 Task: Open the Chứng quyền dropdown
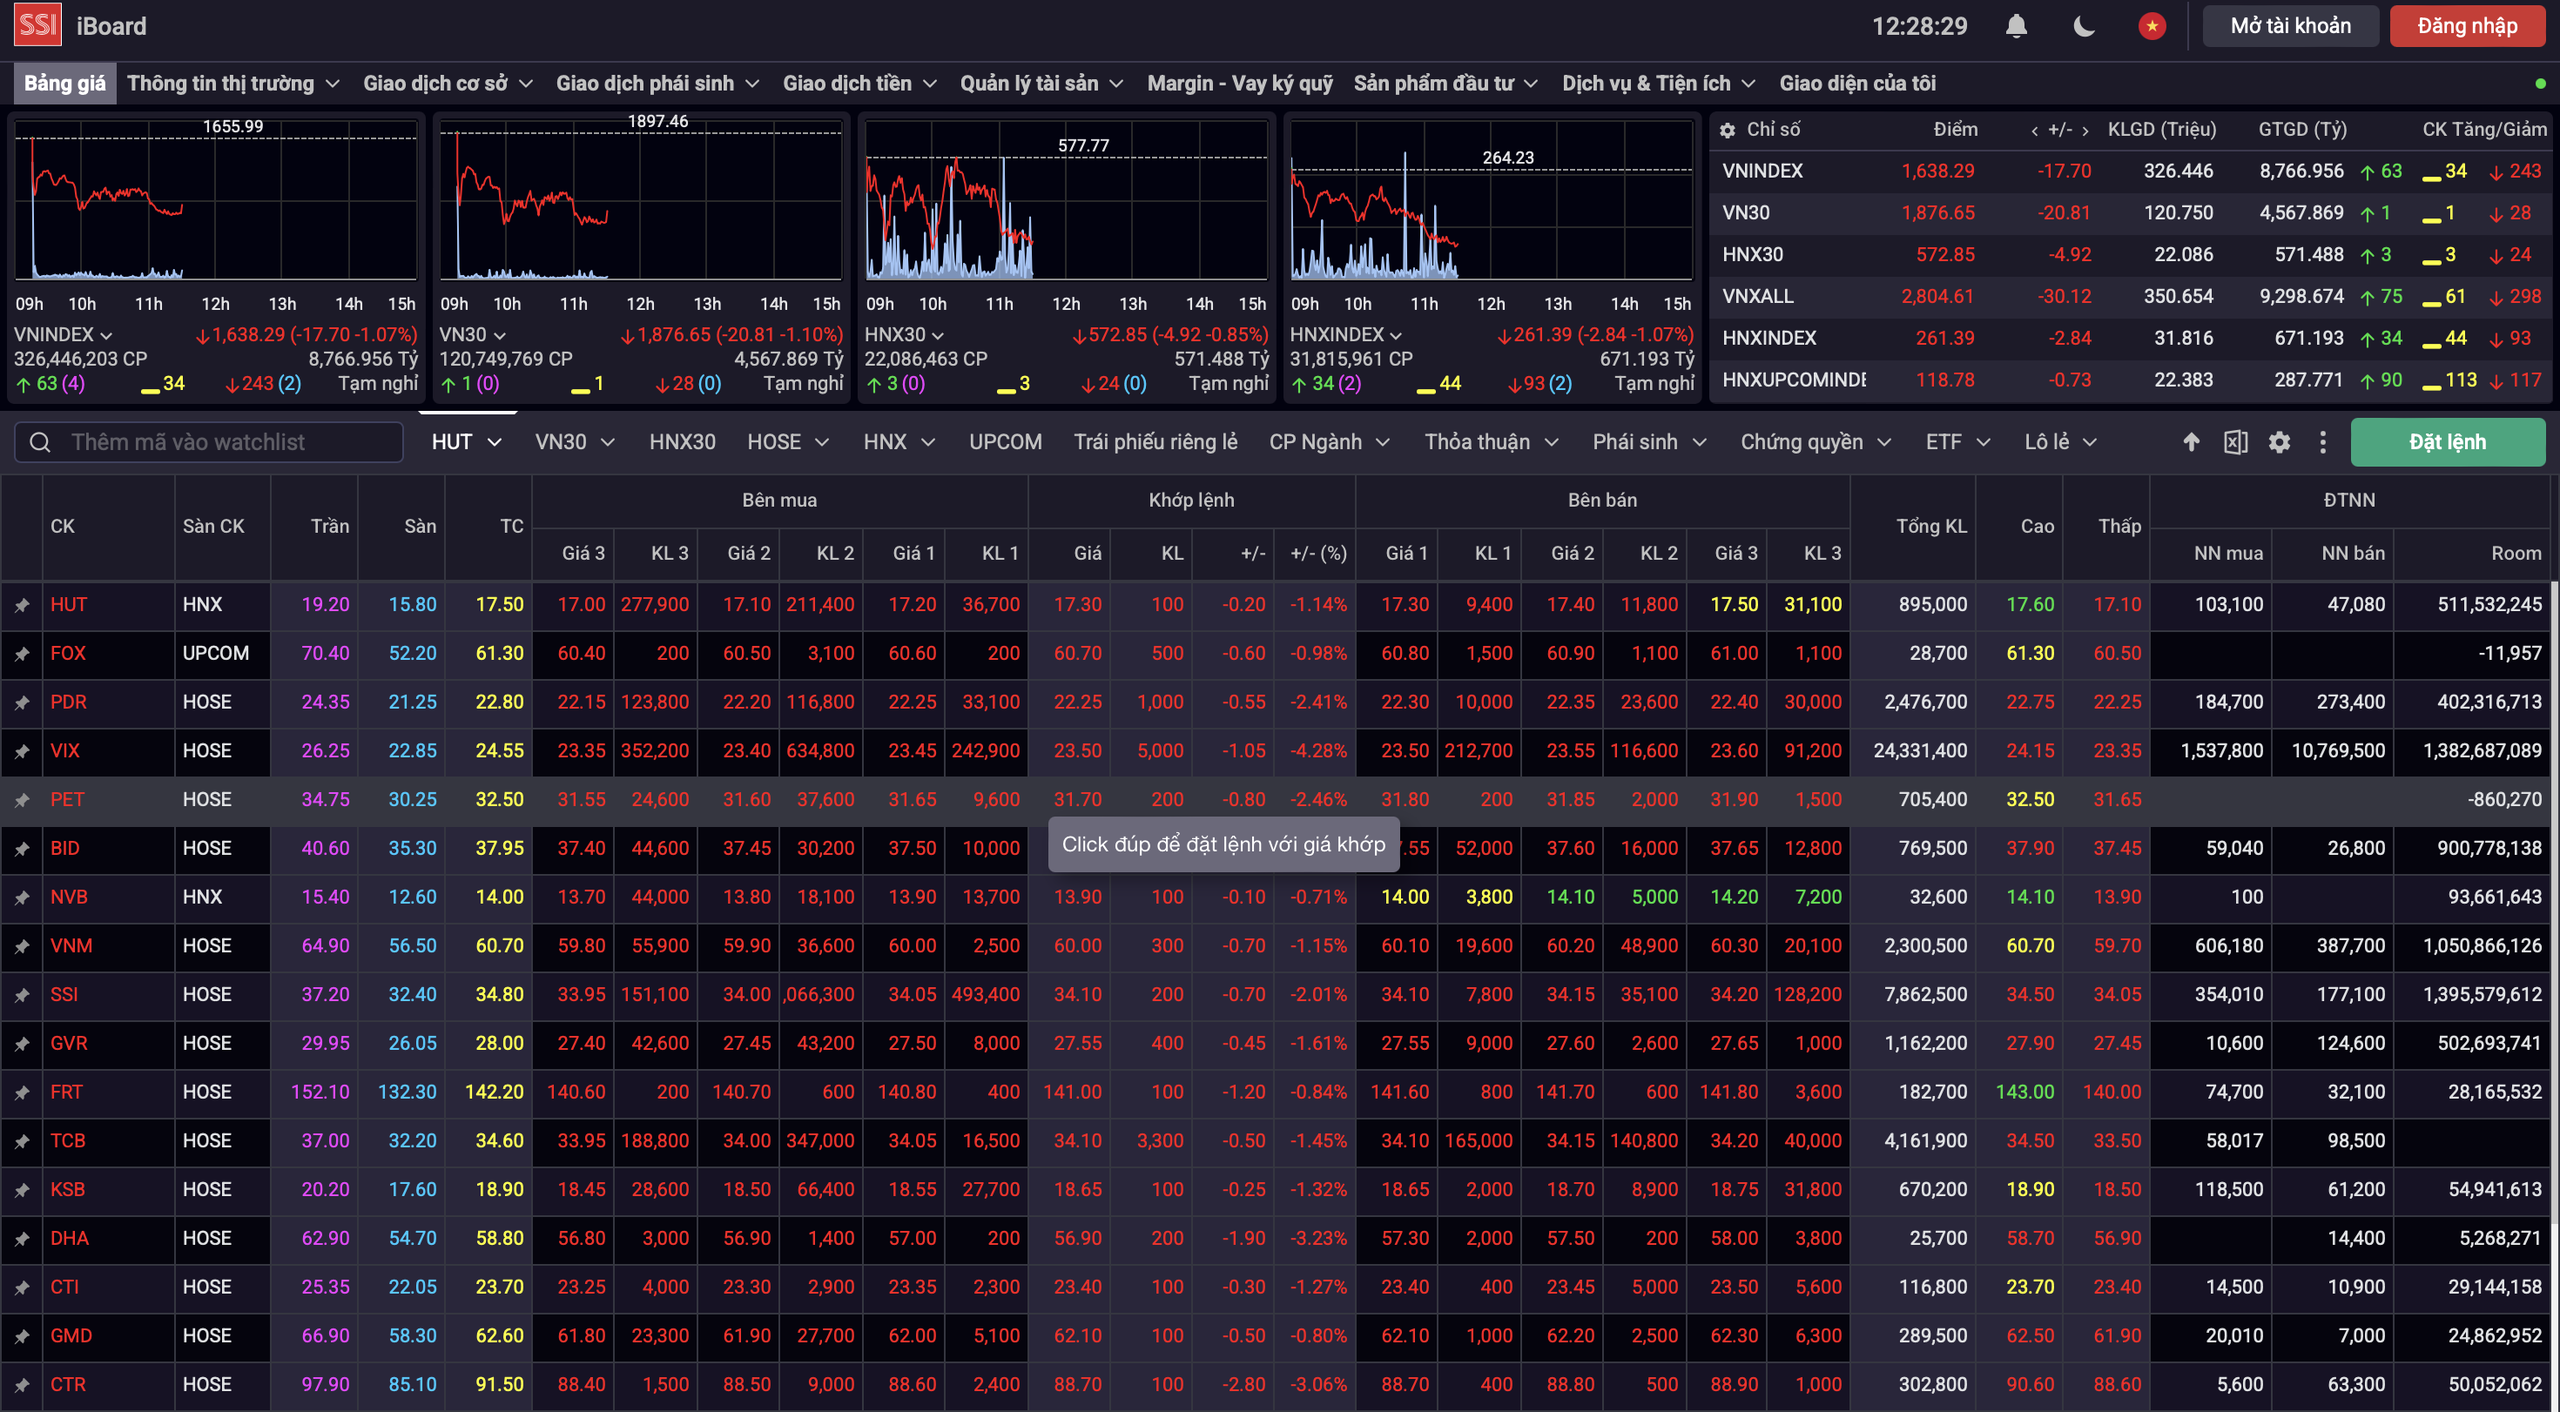tap(1815, 442)
